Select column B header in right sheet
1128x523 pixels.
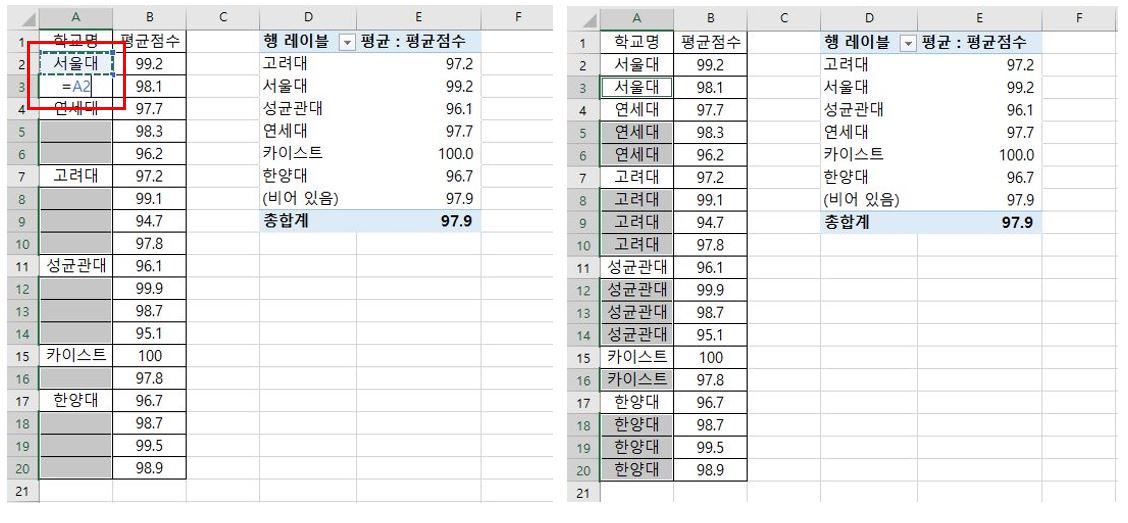point(710,18)
